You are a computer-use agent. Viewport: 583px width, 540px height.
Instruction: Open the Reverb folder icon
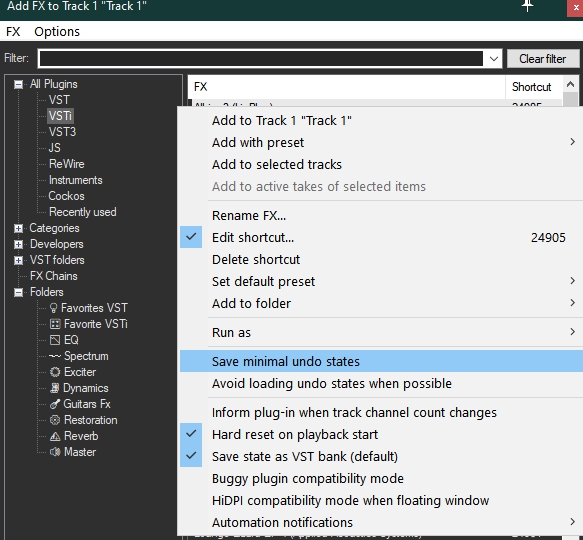(x=55, y=436)
